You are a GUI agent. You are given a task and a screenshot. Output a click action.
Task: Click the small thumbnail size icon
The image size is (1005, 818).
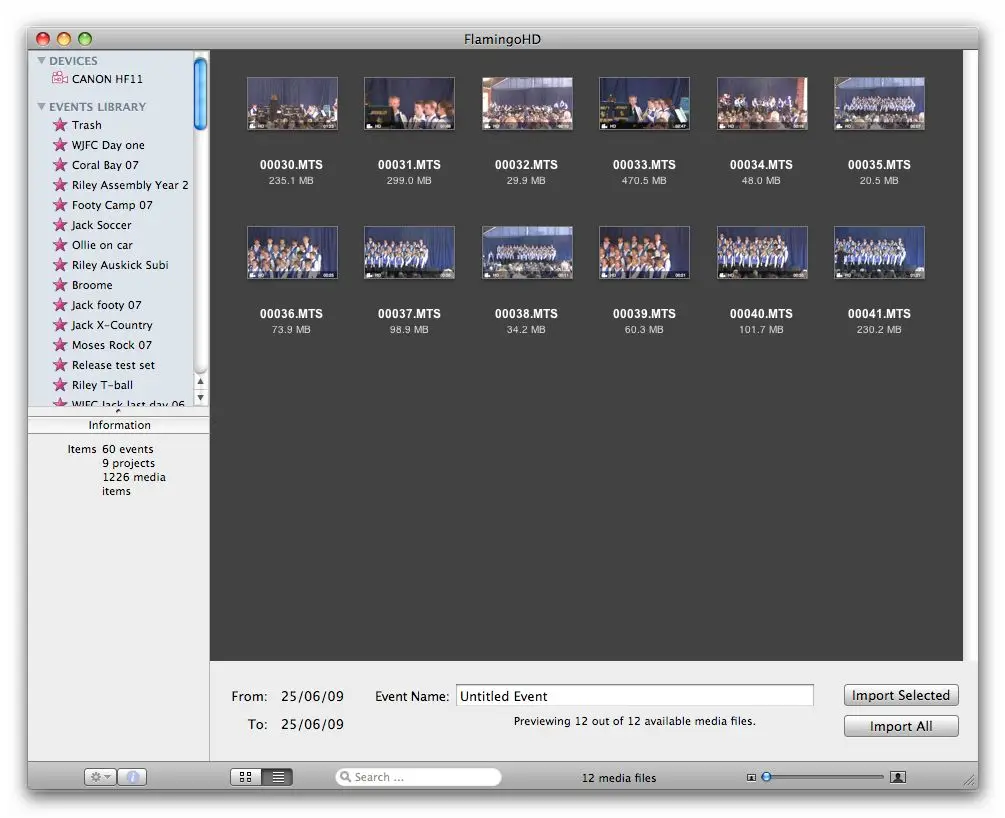pos(751,778)
